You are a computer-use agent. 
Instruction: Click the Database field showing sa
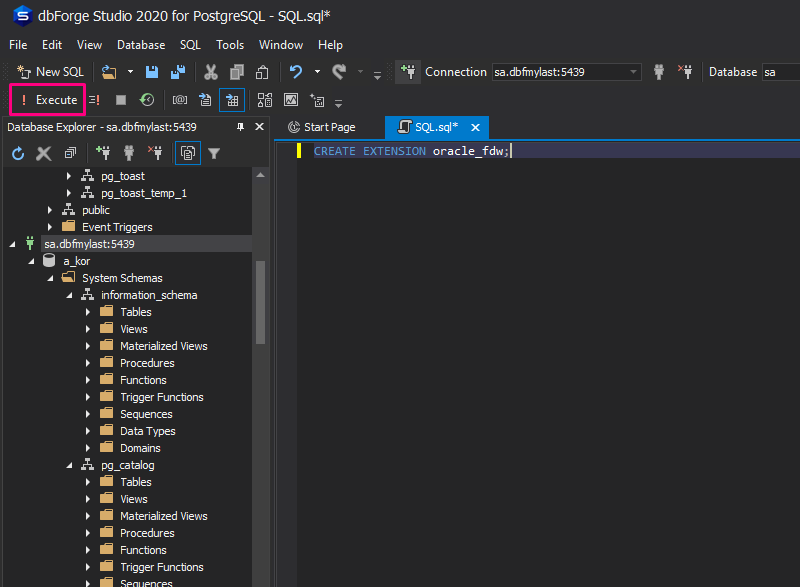pos(781,72)
